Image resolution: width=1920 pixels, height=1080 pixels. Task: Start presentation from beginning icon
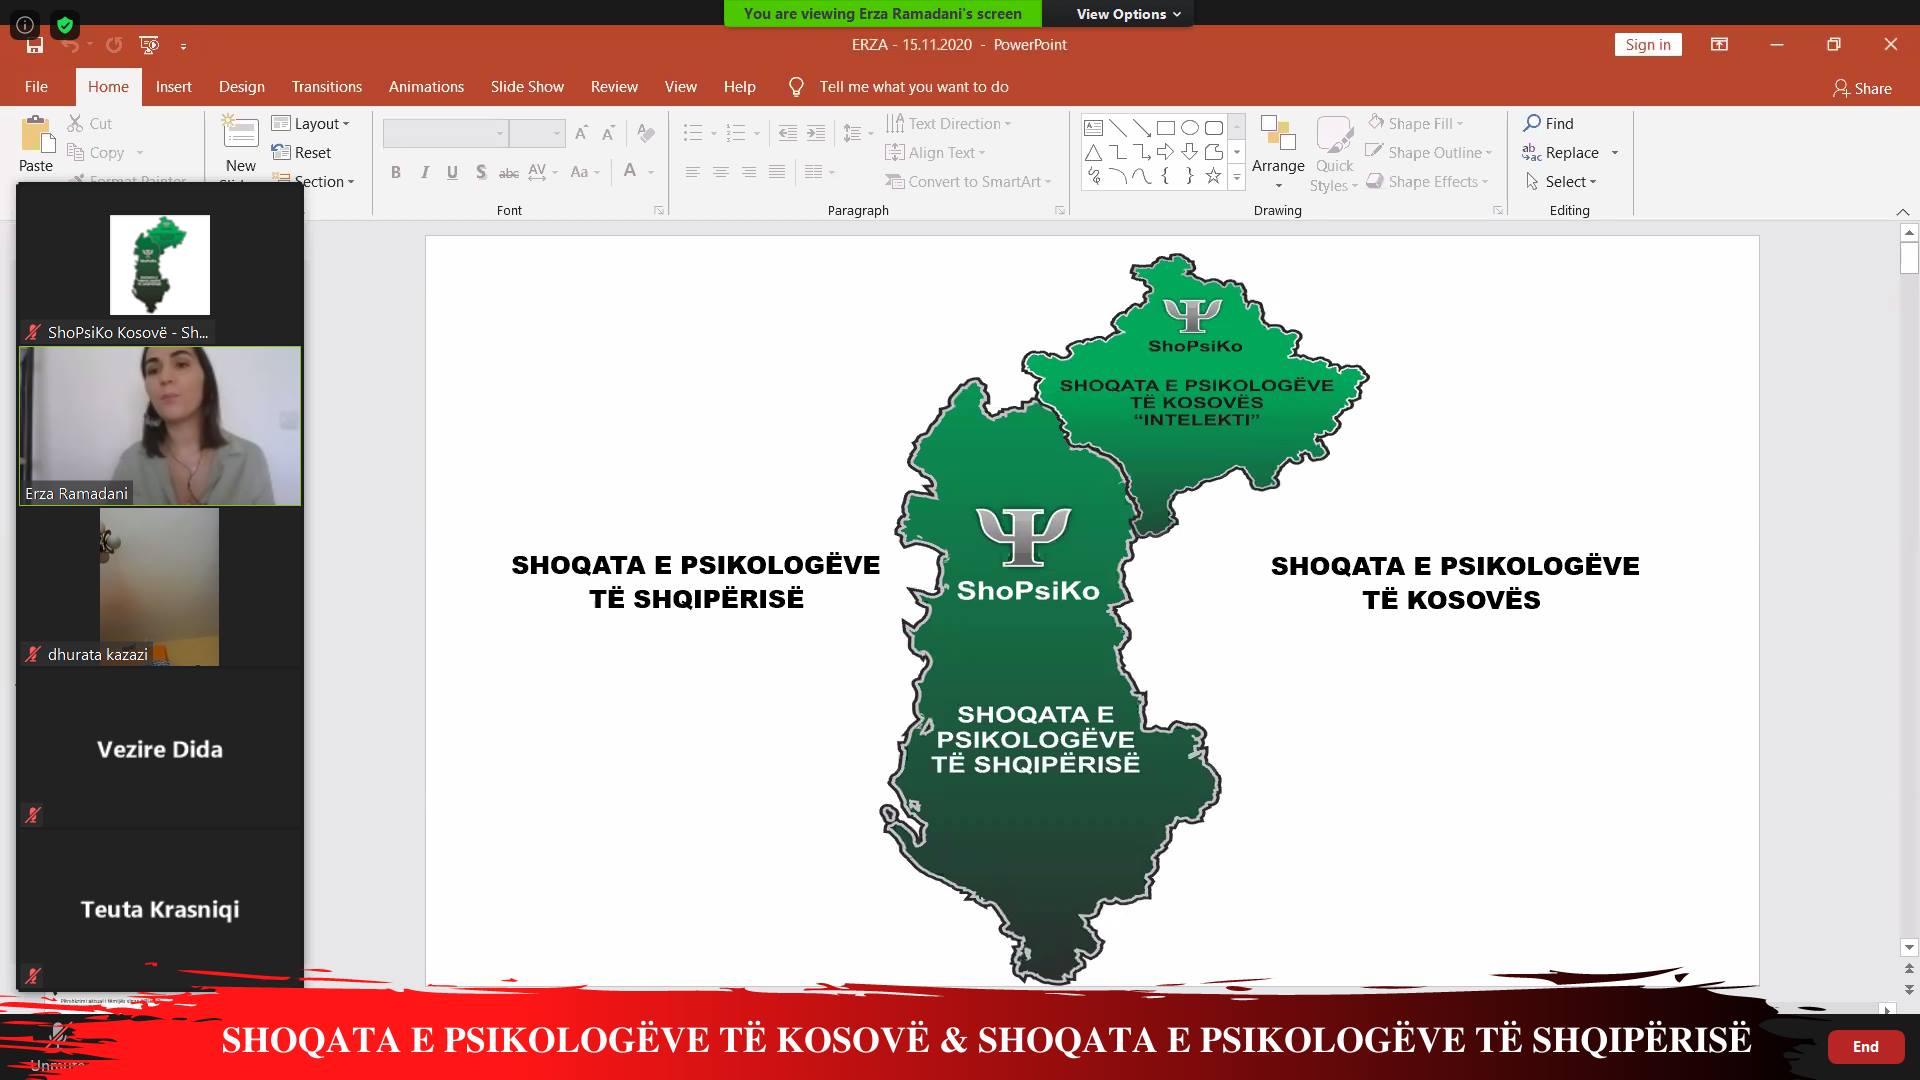click(149, 45)
